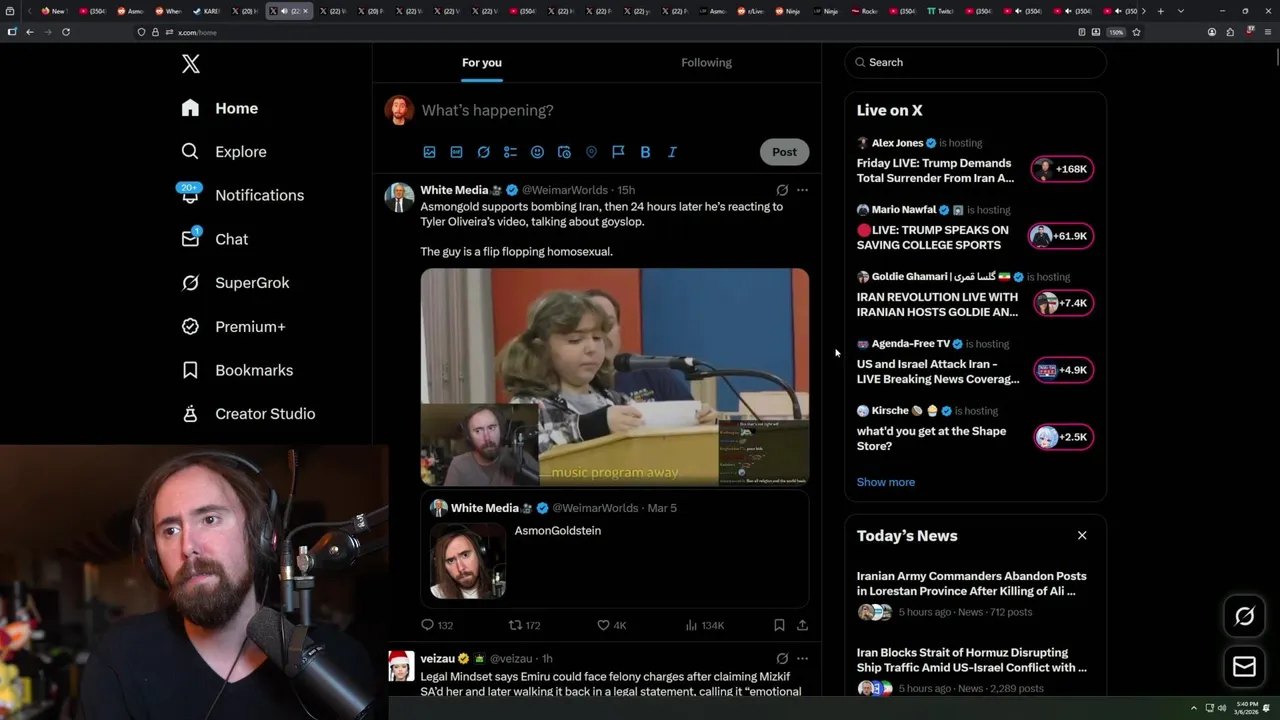The height and width of the screenshot is (720, 1280).
Task: Open more options on White Media post
Action: point(802,190)
